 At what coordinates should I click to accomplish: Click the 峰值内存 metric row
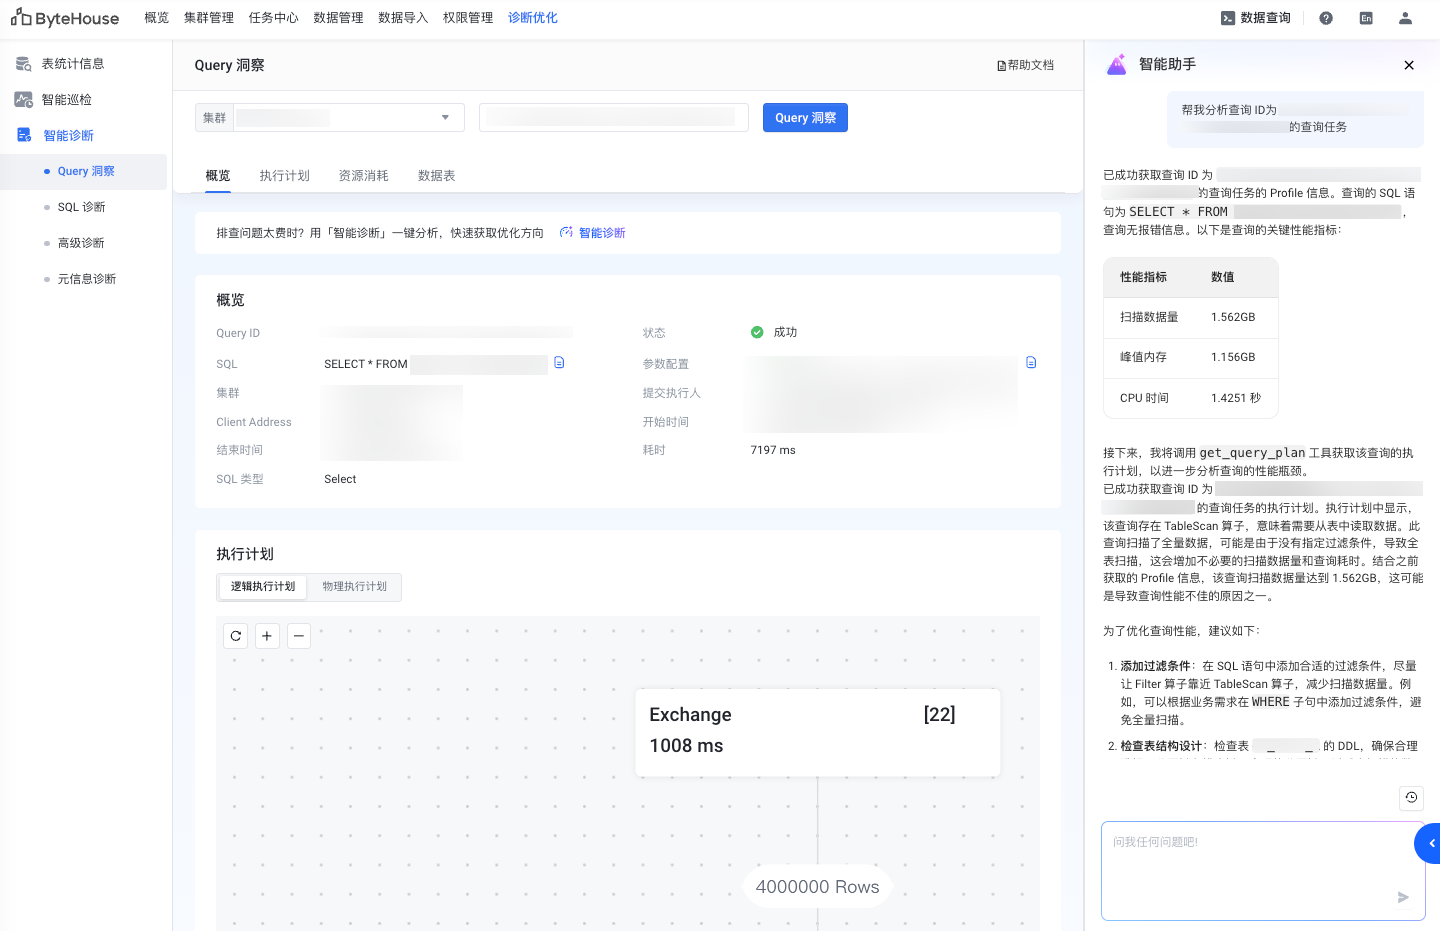1191,357
